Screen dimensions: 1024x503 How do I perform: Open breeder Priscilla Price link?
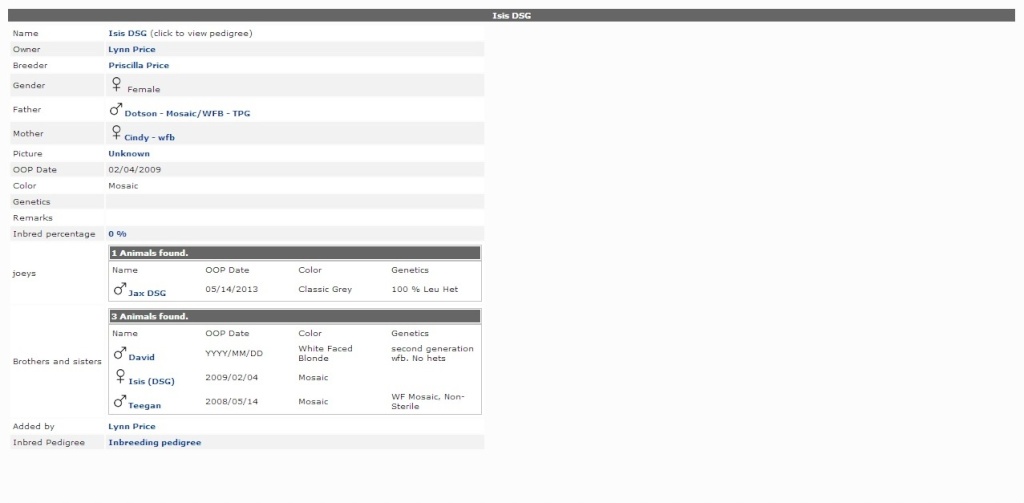138,65
